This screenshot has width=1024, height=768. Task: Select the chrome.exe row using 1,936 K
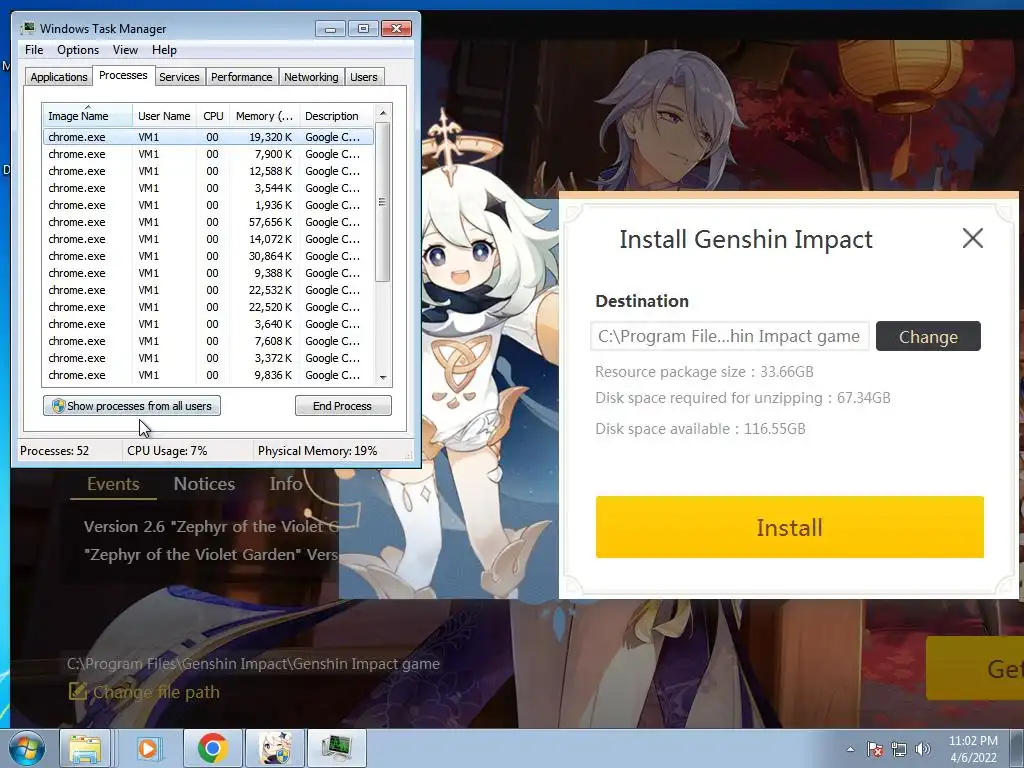click(208, 205)
